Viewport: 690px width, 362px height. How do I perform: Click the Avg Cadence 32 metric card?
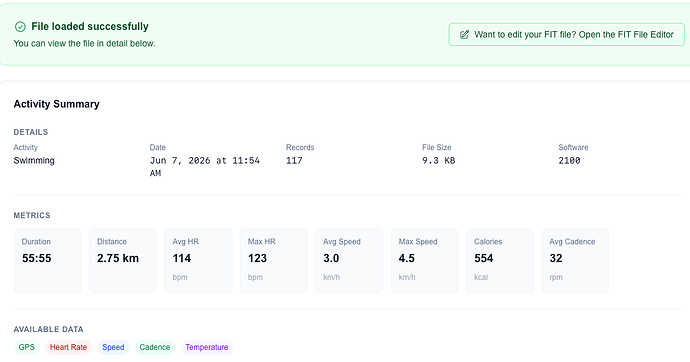575,260
